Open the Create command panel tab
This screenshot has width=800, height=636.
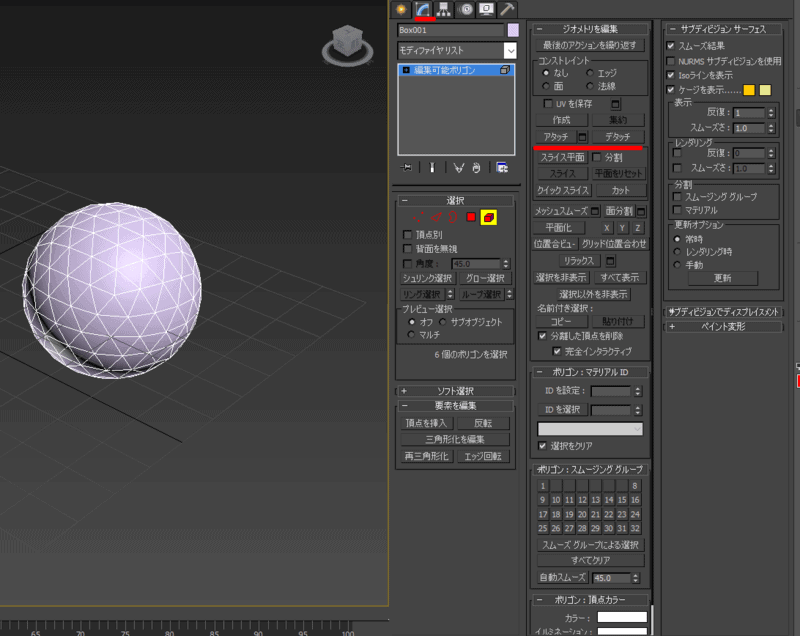[x=402, y=9]
